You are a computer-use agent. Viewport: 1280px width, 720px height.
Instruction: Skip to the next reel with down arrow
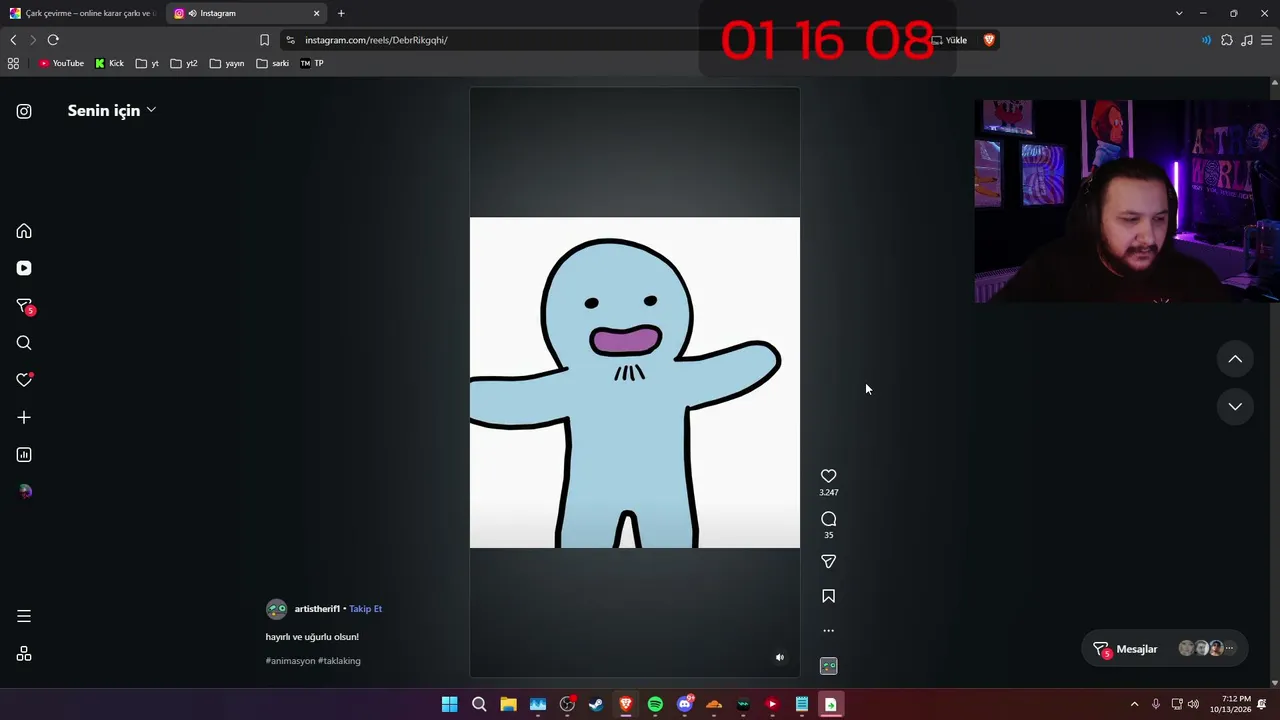(1235, 406)
